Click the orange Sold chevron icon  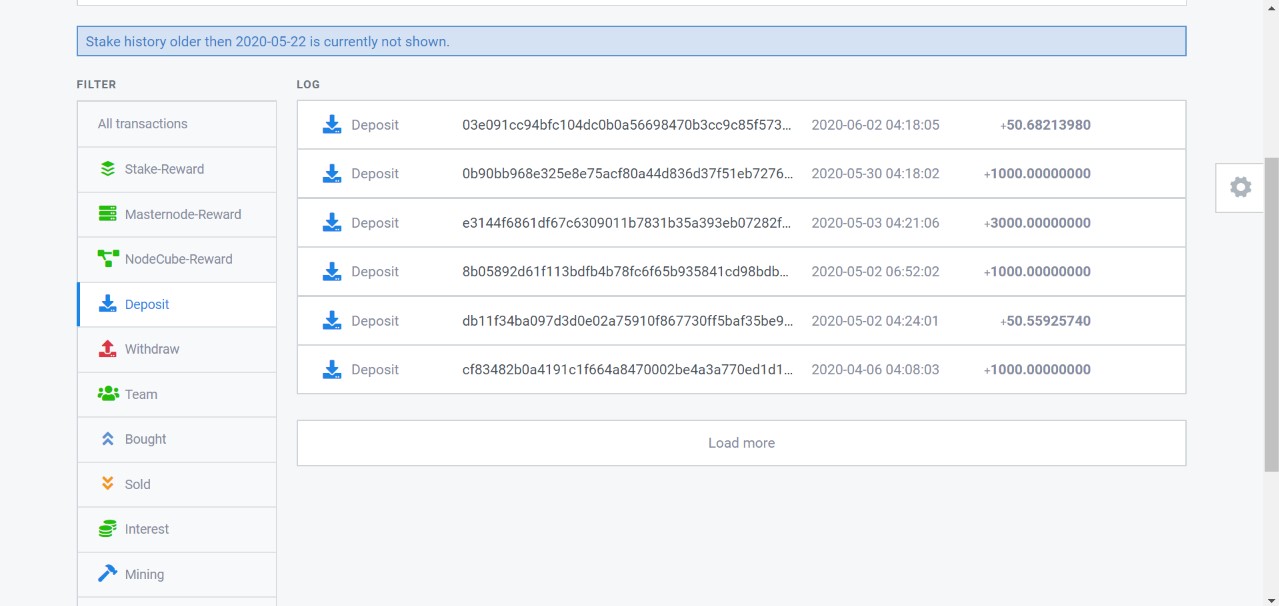click(108, 484)
